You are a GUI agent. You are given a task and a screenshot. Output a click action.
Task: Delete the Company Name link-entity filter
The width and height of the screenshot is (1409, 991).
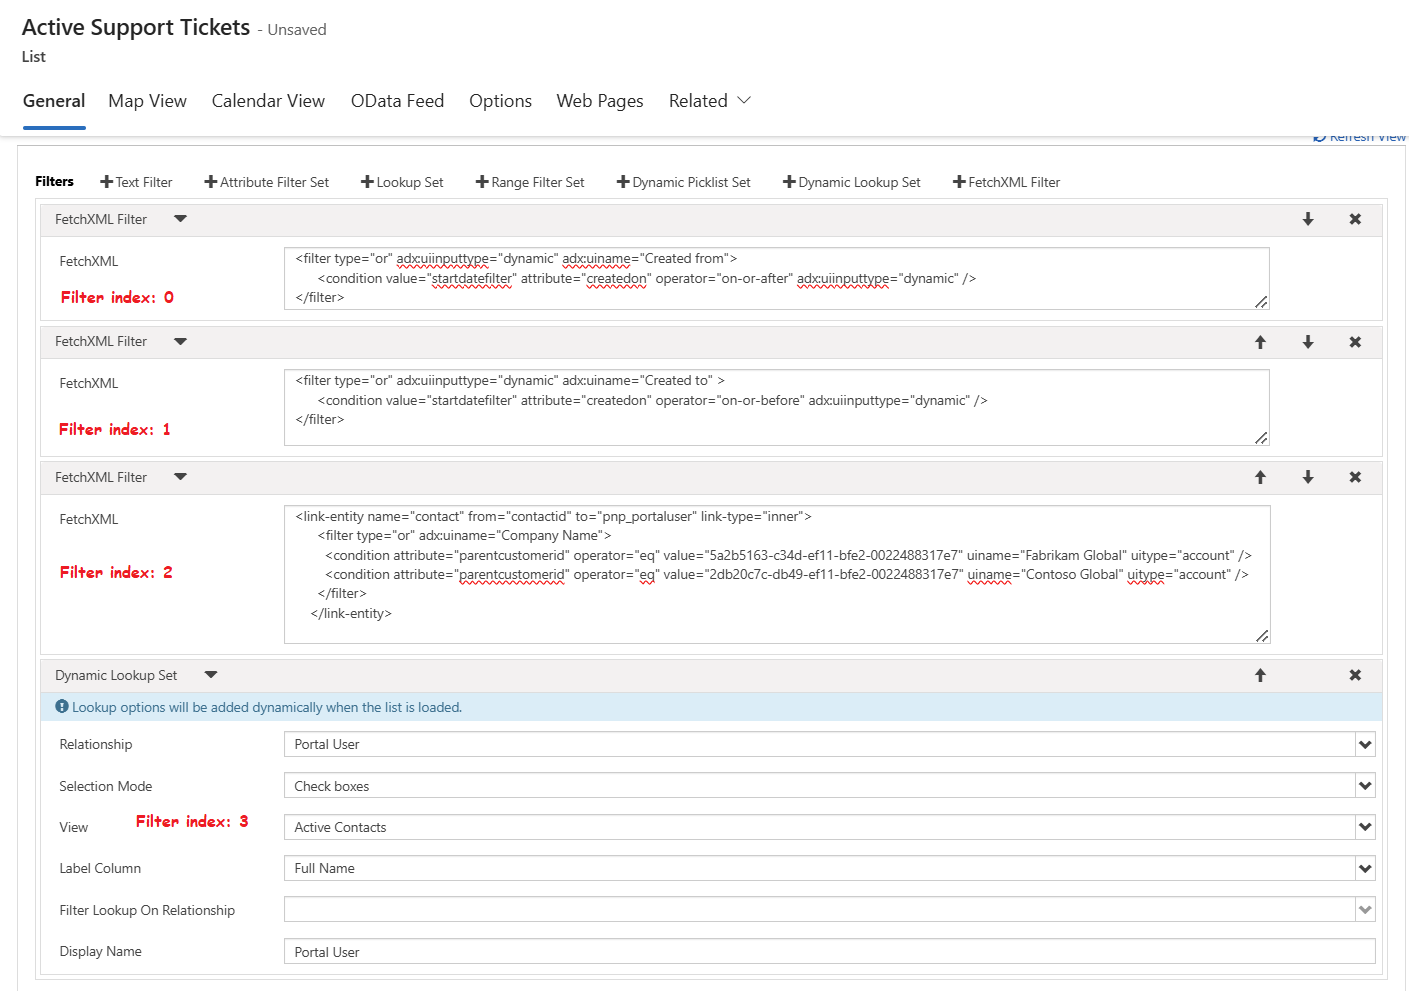[x=1355, y=478]
